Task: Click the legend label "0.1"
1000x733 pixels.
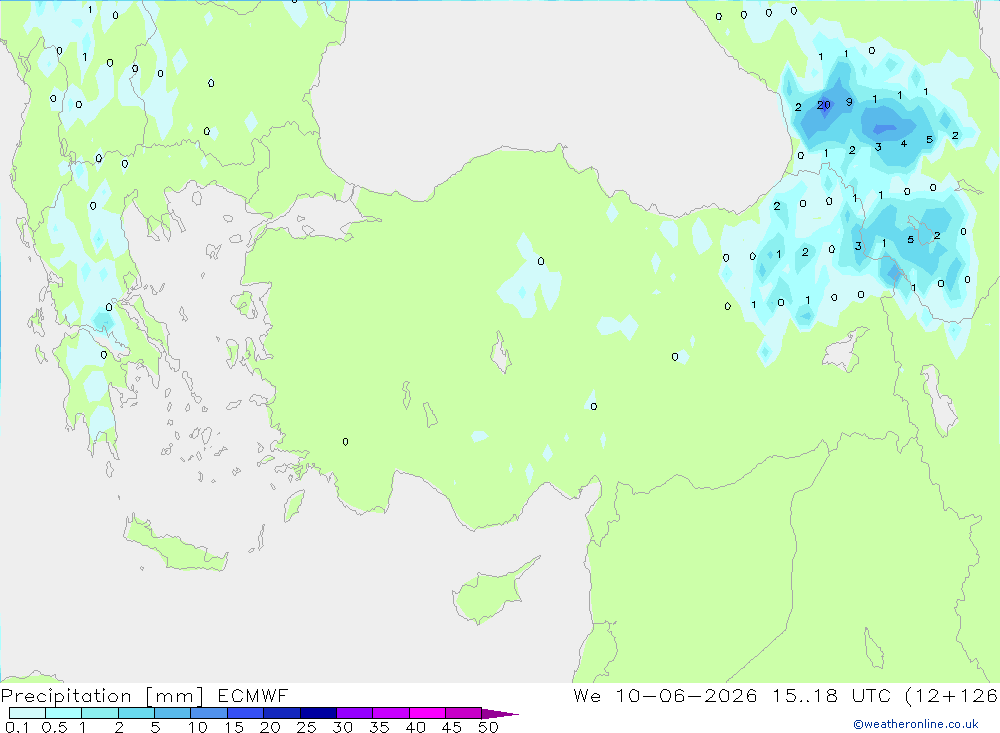Action: pos(17,727)
